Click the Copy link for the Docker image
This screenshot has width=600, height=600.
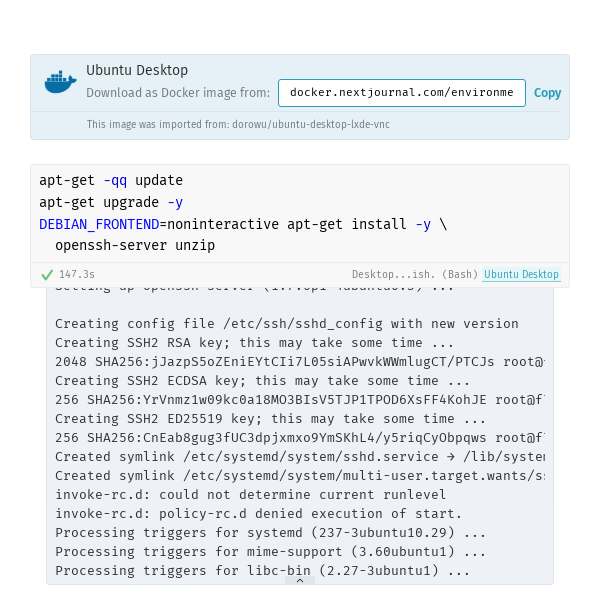click(x=547, y=93)
